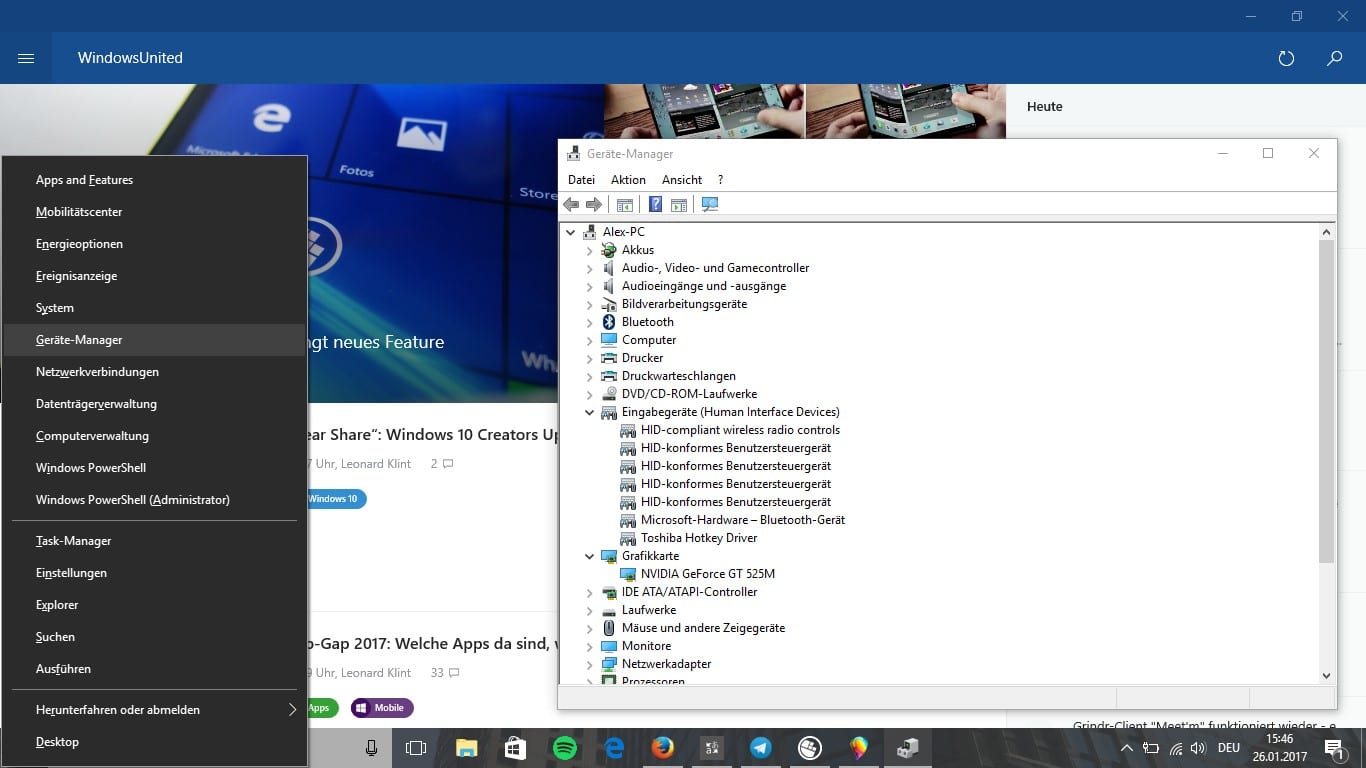1366x768 pixels.
Task: Click the scroll down arrow in device list
Action: pos(1326,676)
